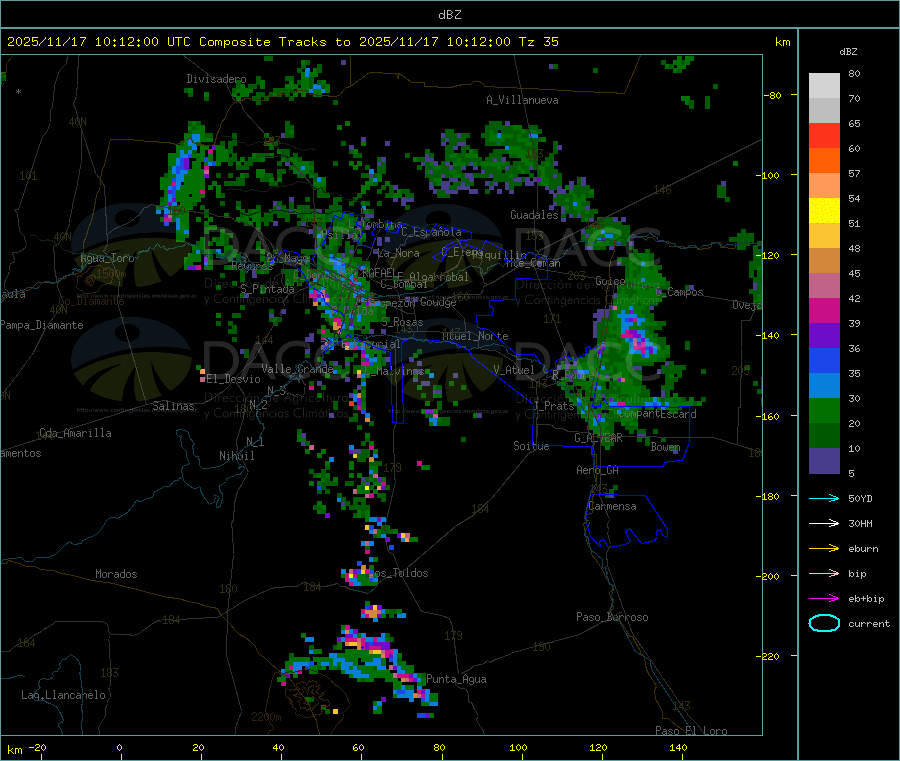Click the Bowen place label
The image size is (900, 761).
pos(665,446)
